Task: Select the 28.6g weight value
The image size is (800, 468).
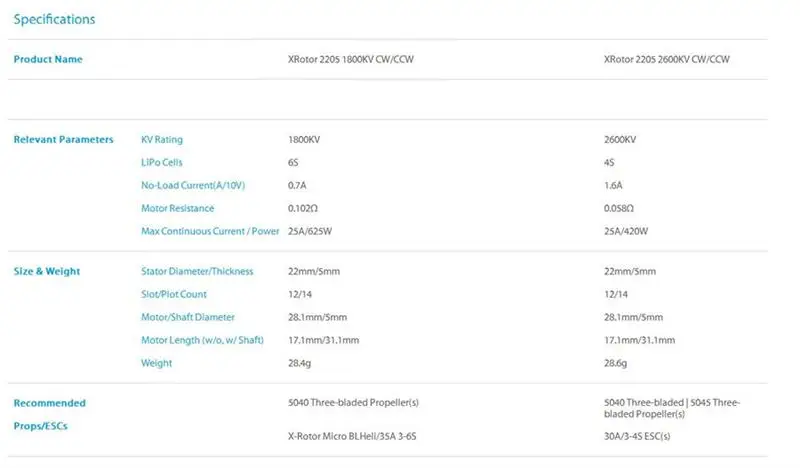Action: coord(616,363)
